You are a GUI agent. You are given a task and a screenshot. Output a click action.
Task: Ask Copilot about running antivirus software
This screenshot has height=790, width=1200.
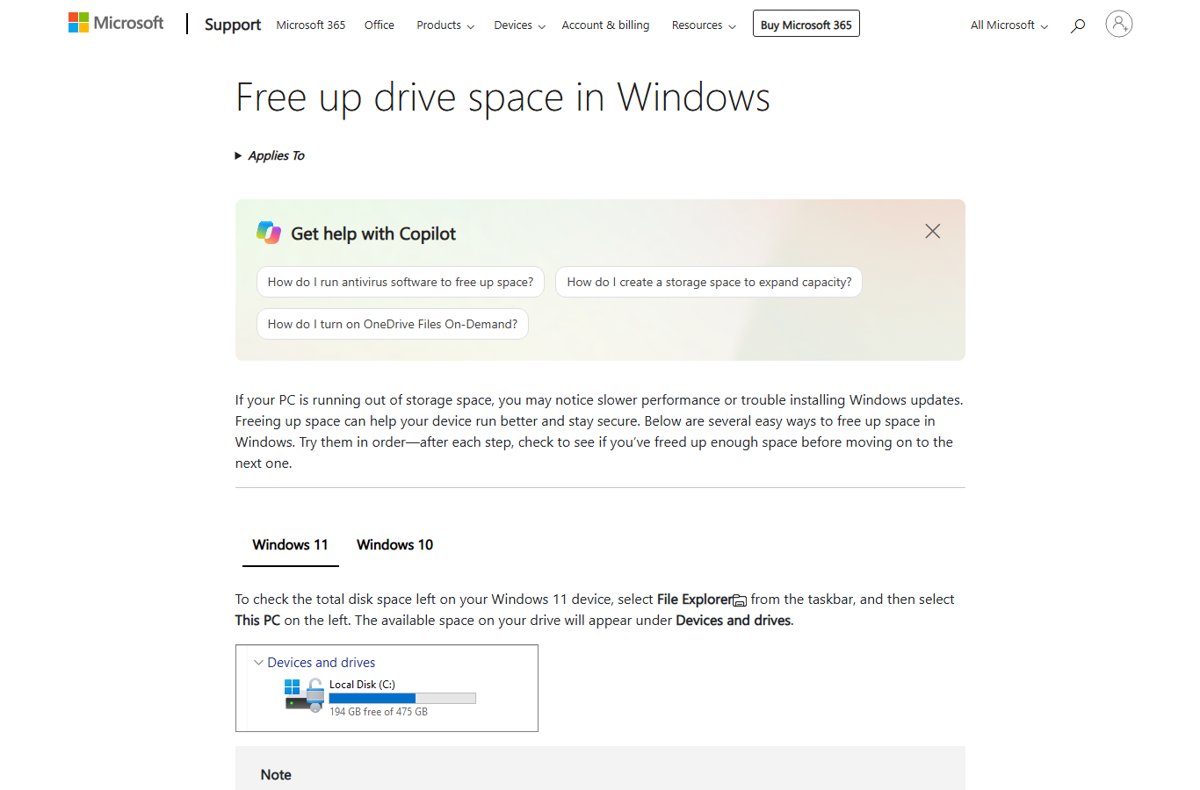pos(400,282)
